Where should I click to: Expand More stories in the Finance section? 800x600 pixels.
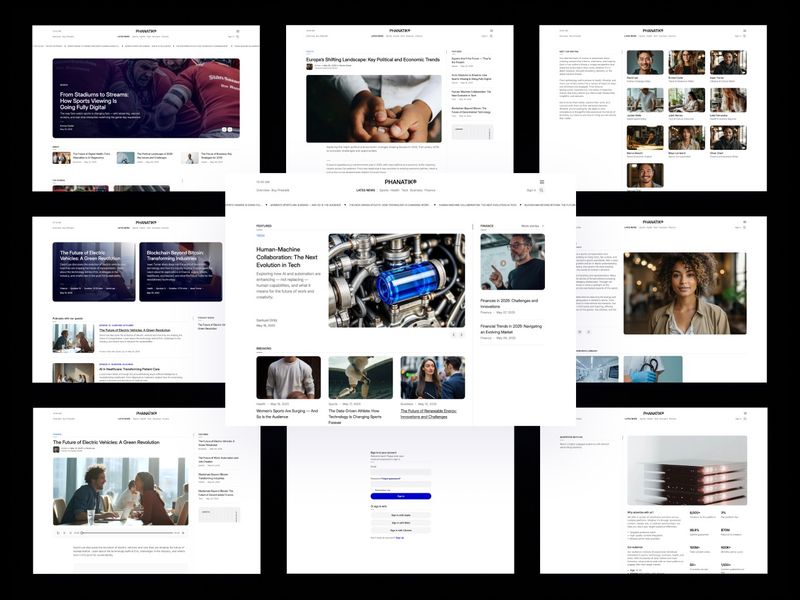click(x=533, y=225)
